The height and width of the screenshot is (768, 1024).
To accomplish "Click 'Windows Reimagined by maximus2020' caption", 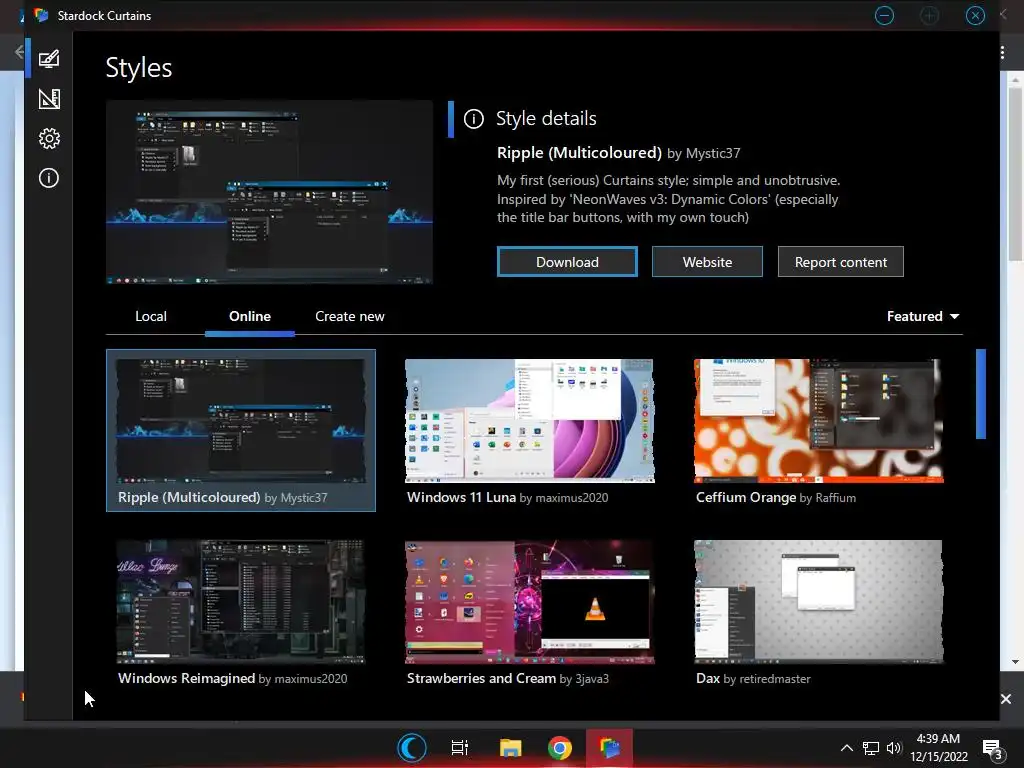I will coord(232,679).
